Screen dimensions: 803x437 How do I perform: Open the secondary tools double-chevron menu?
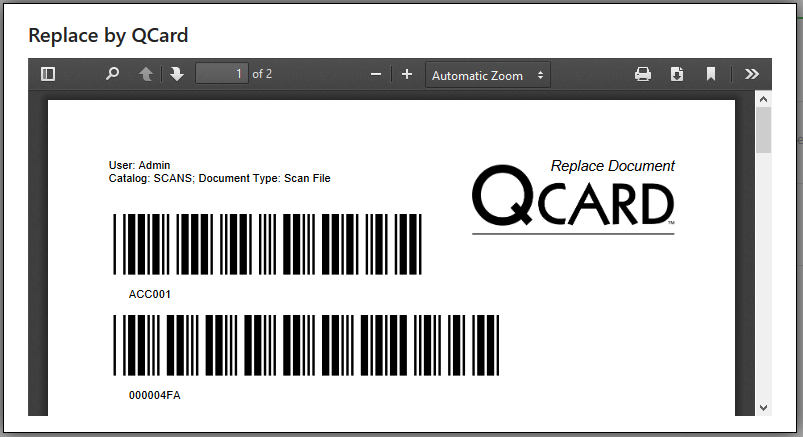click(x=751, y=74)
